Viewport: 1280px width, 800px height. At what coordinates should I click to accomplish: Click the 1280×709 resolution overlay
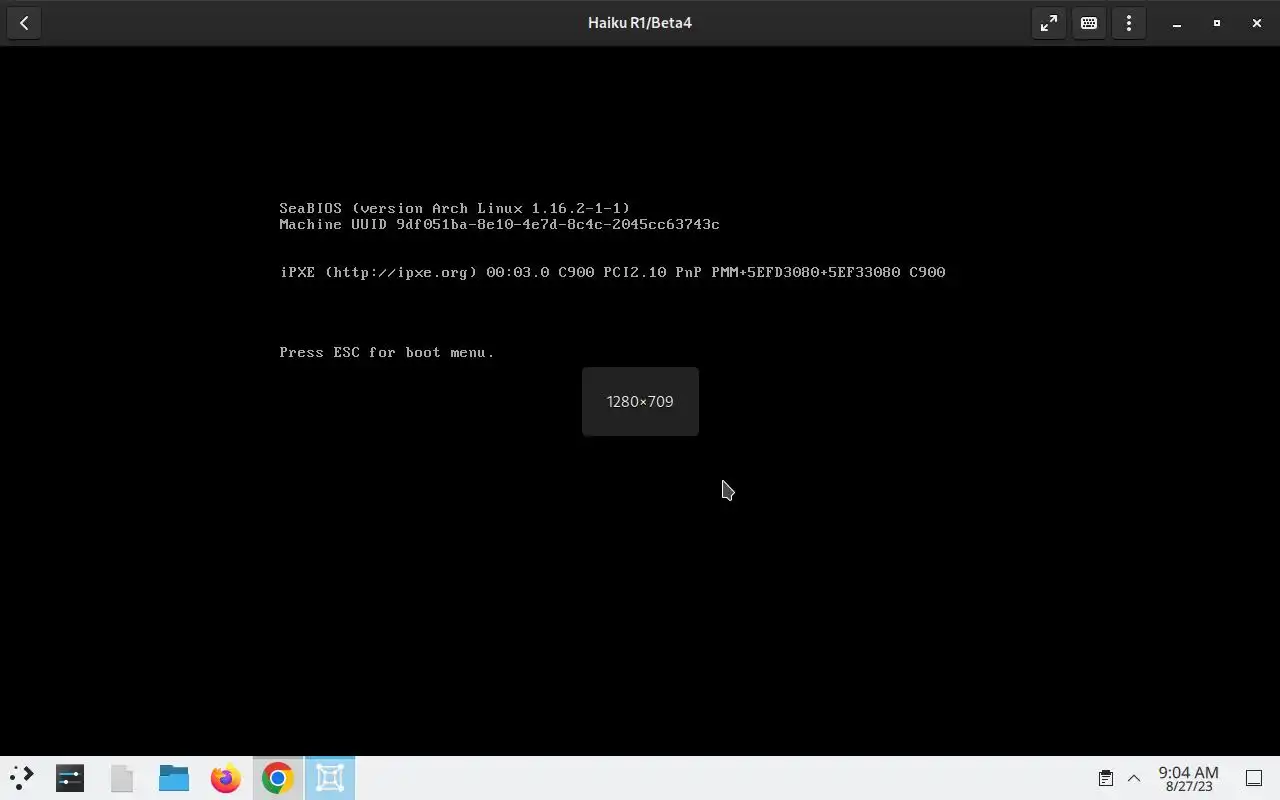click(640, 401)
